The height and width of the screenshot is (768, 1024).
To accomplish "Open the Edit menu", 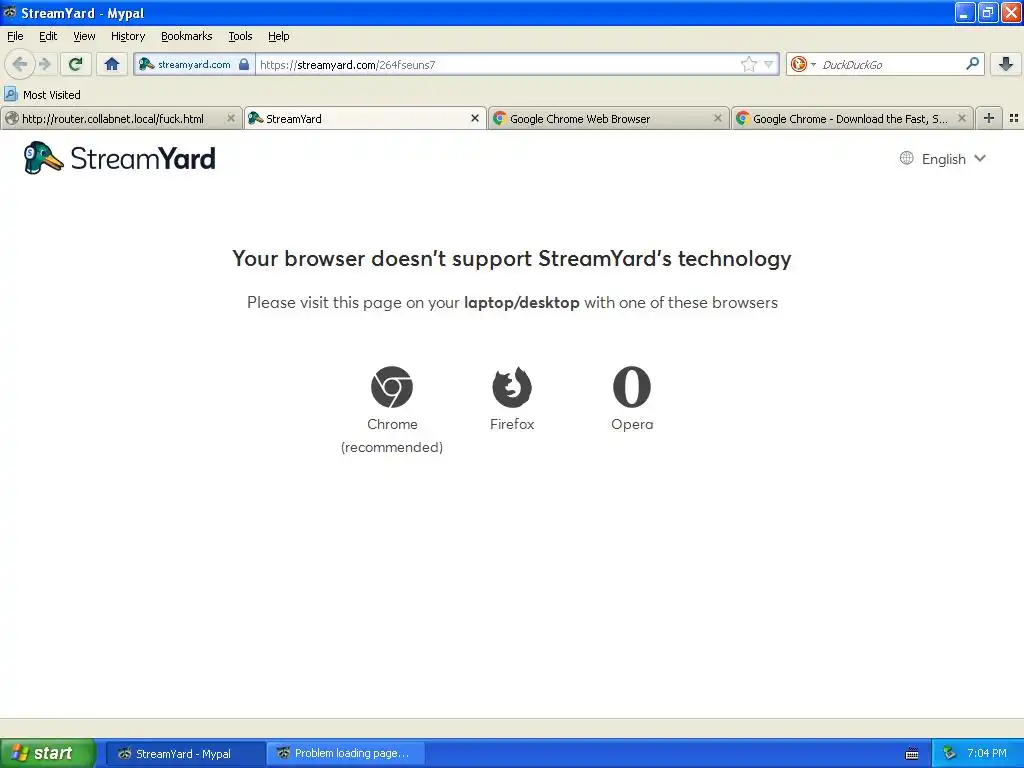I will click(x=48, y=36).
